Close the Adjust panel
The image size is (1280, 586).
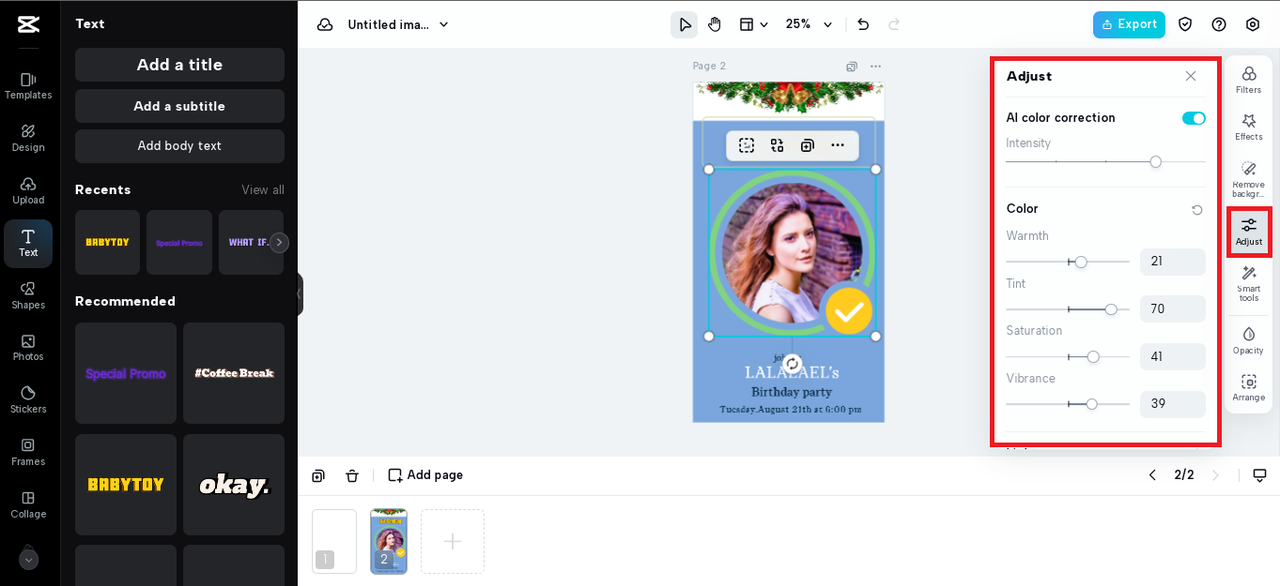point(1190,76)
